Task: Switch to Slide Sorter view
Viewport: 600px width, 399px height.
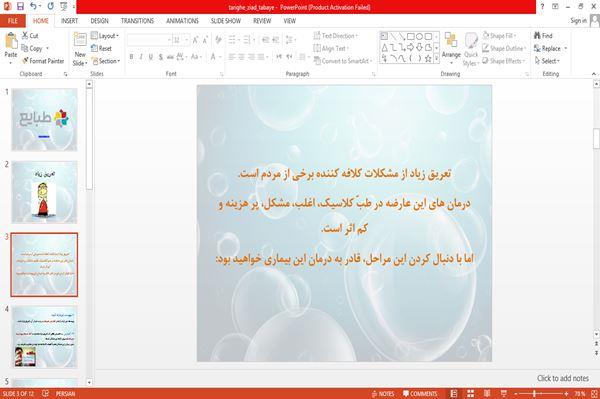Action: 471,393
